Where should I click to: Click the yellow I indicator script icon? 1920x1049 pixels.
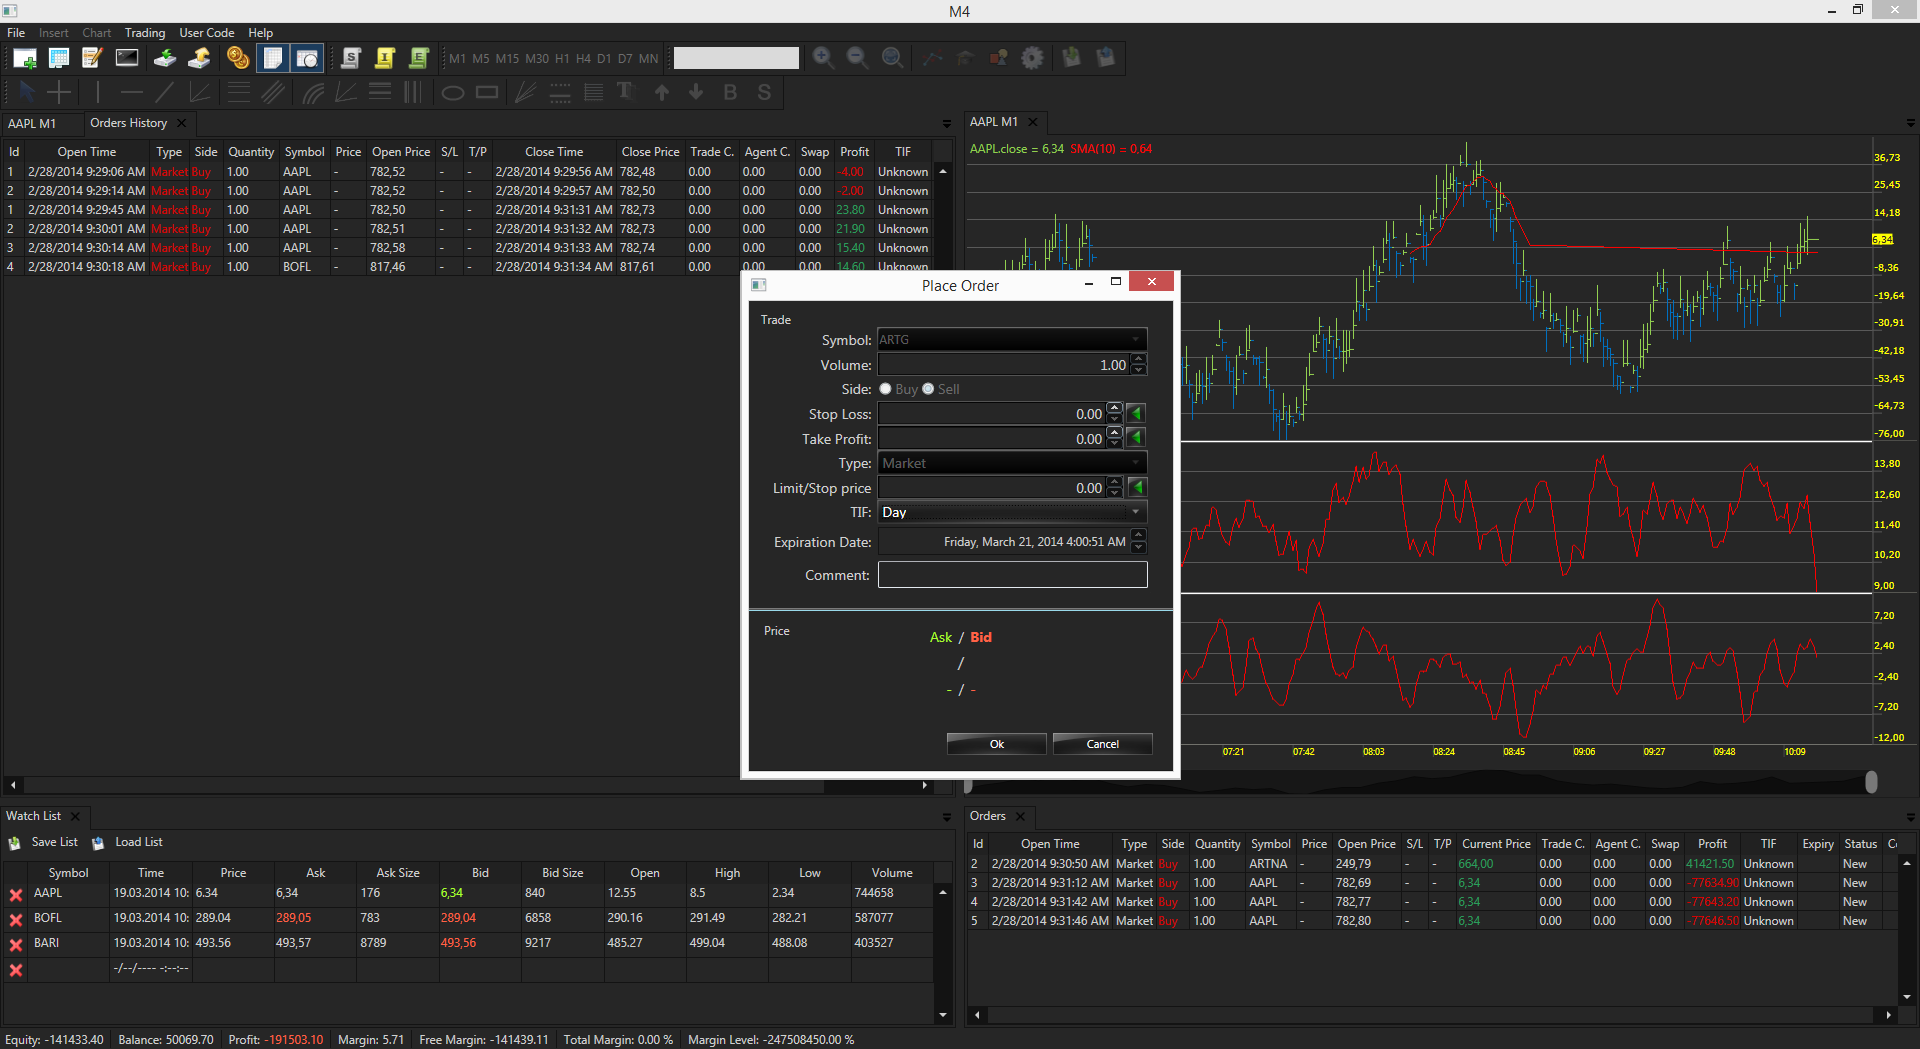(x=385, y=58)
